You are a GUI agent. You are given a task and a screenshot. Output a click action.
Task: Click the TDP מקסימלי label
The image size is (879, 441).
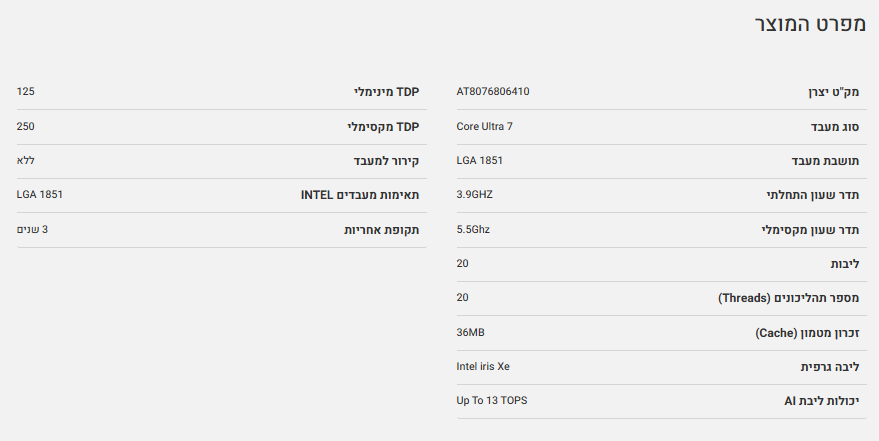click(383, 127)
